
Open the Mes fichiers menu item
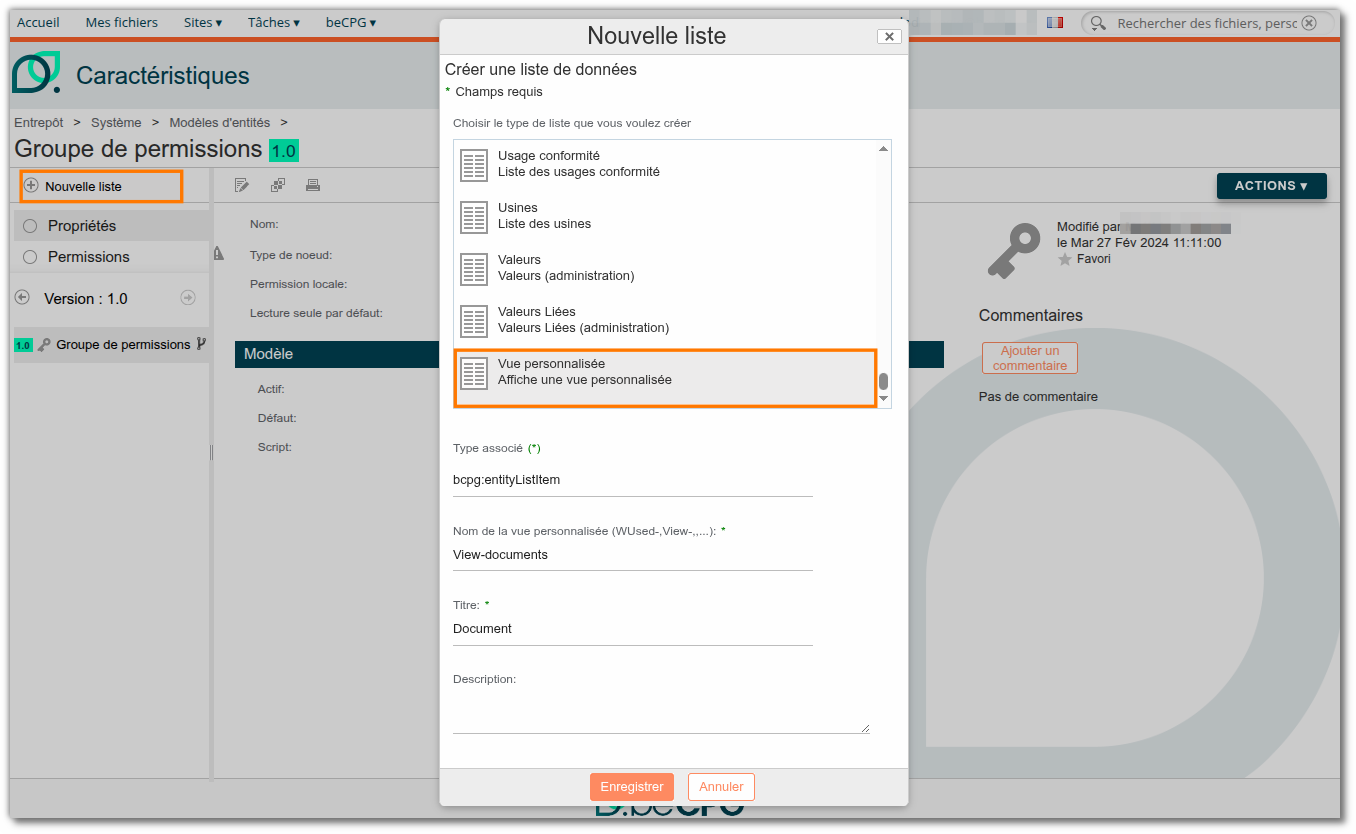click(x=122, y=22)
